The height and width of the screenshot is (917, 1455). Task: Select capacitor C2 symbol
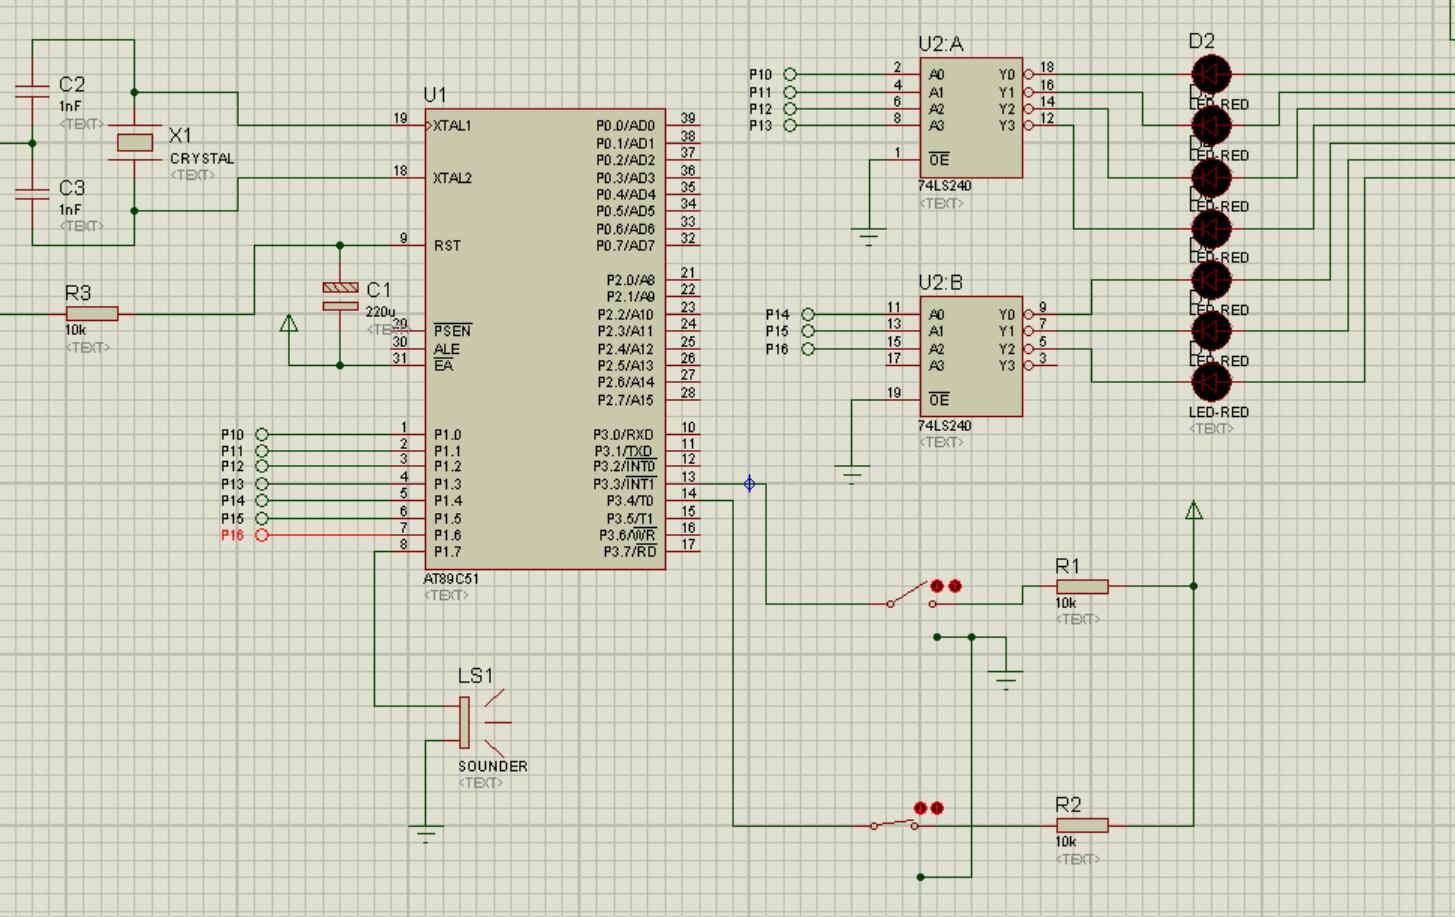click(x=32, y=91)
